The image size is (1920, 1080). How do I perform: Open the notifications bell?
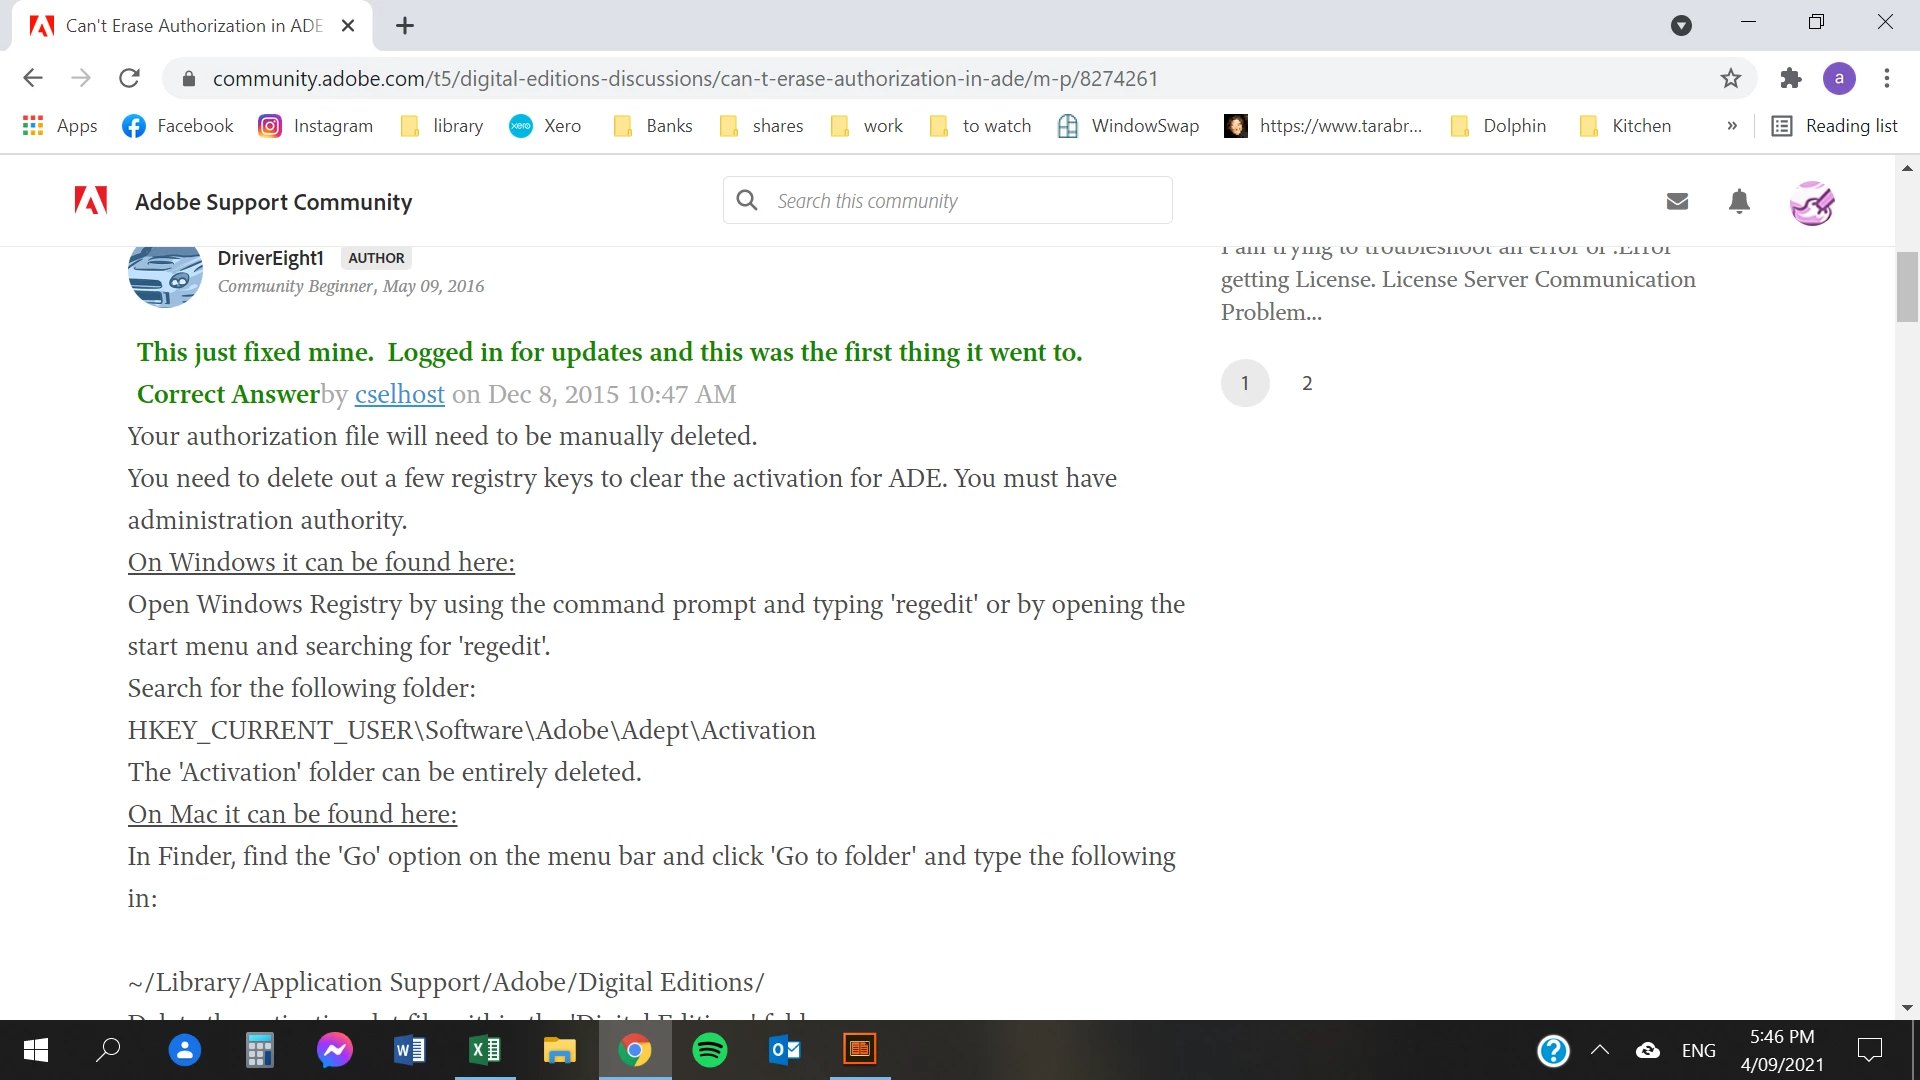coord(1739,202)
